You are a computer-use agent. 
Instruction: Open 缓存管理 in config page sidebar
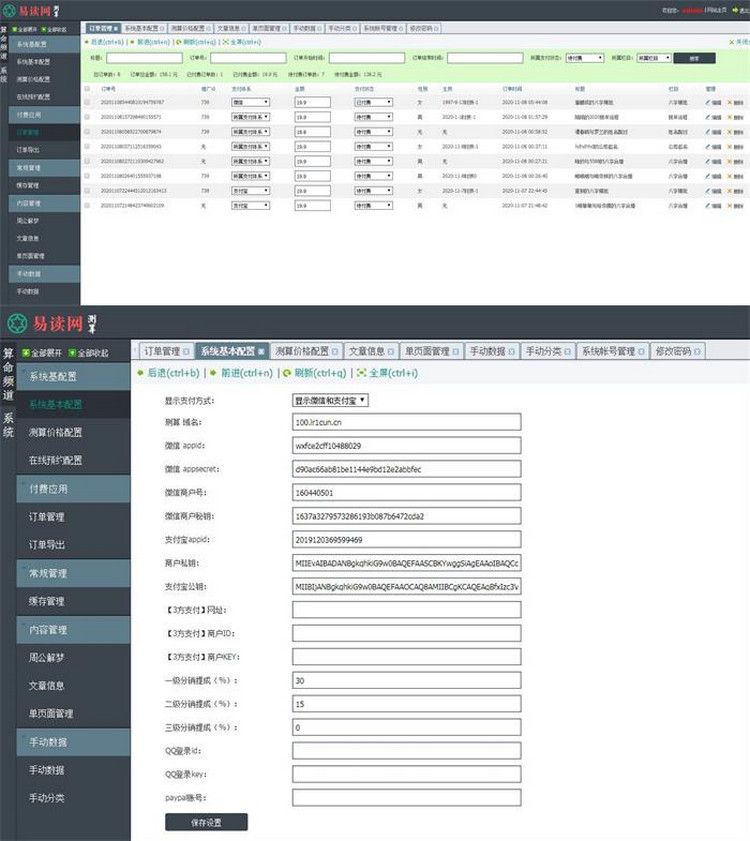tap(73, 601)
